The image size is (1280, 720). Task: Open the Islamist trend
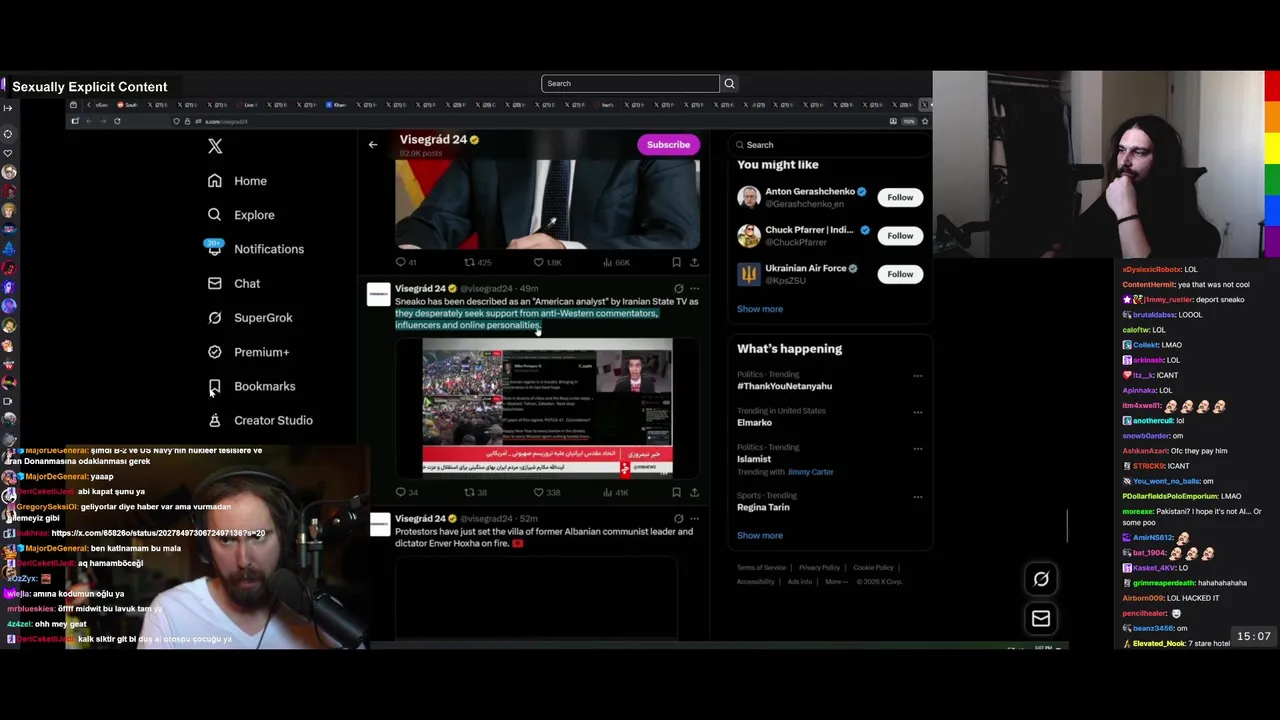[754, 459]
